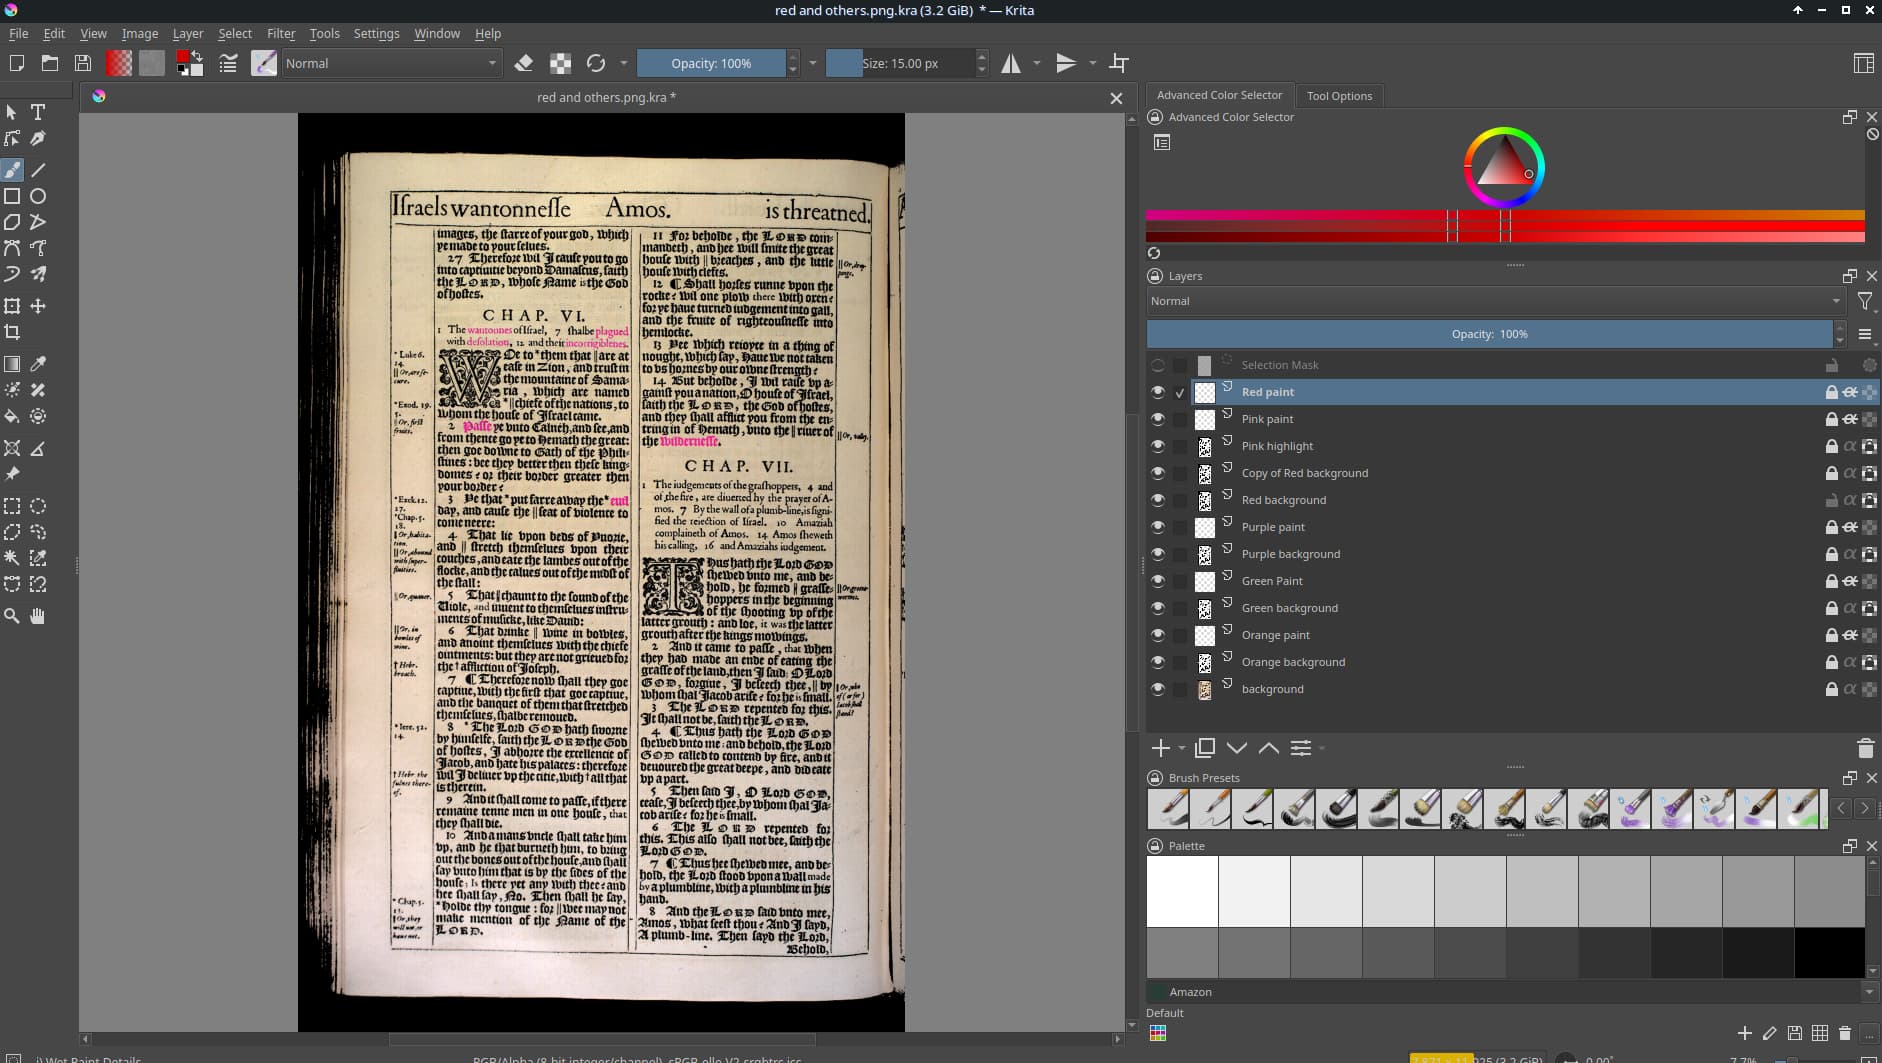
Task: Expand the reload preset options arrow
Action: 623,63
